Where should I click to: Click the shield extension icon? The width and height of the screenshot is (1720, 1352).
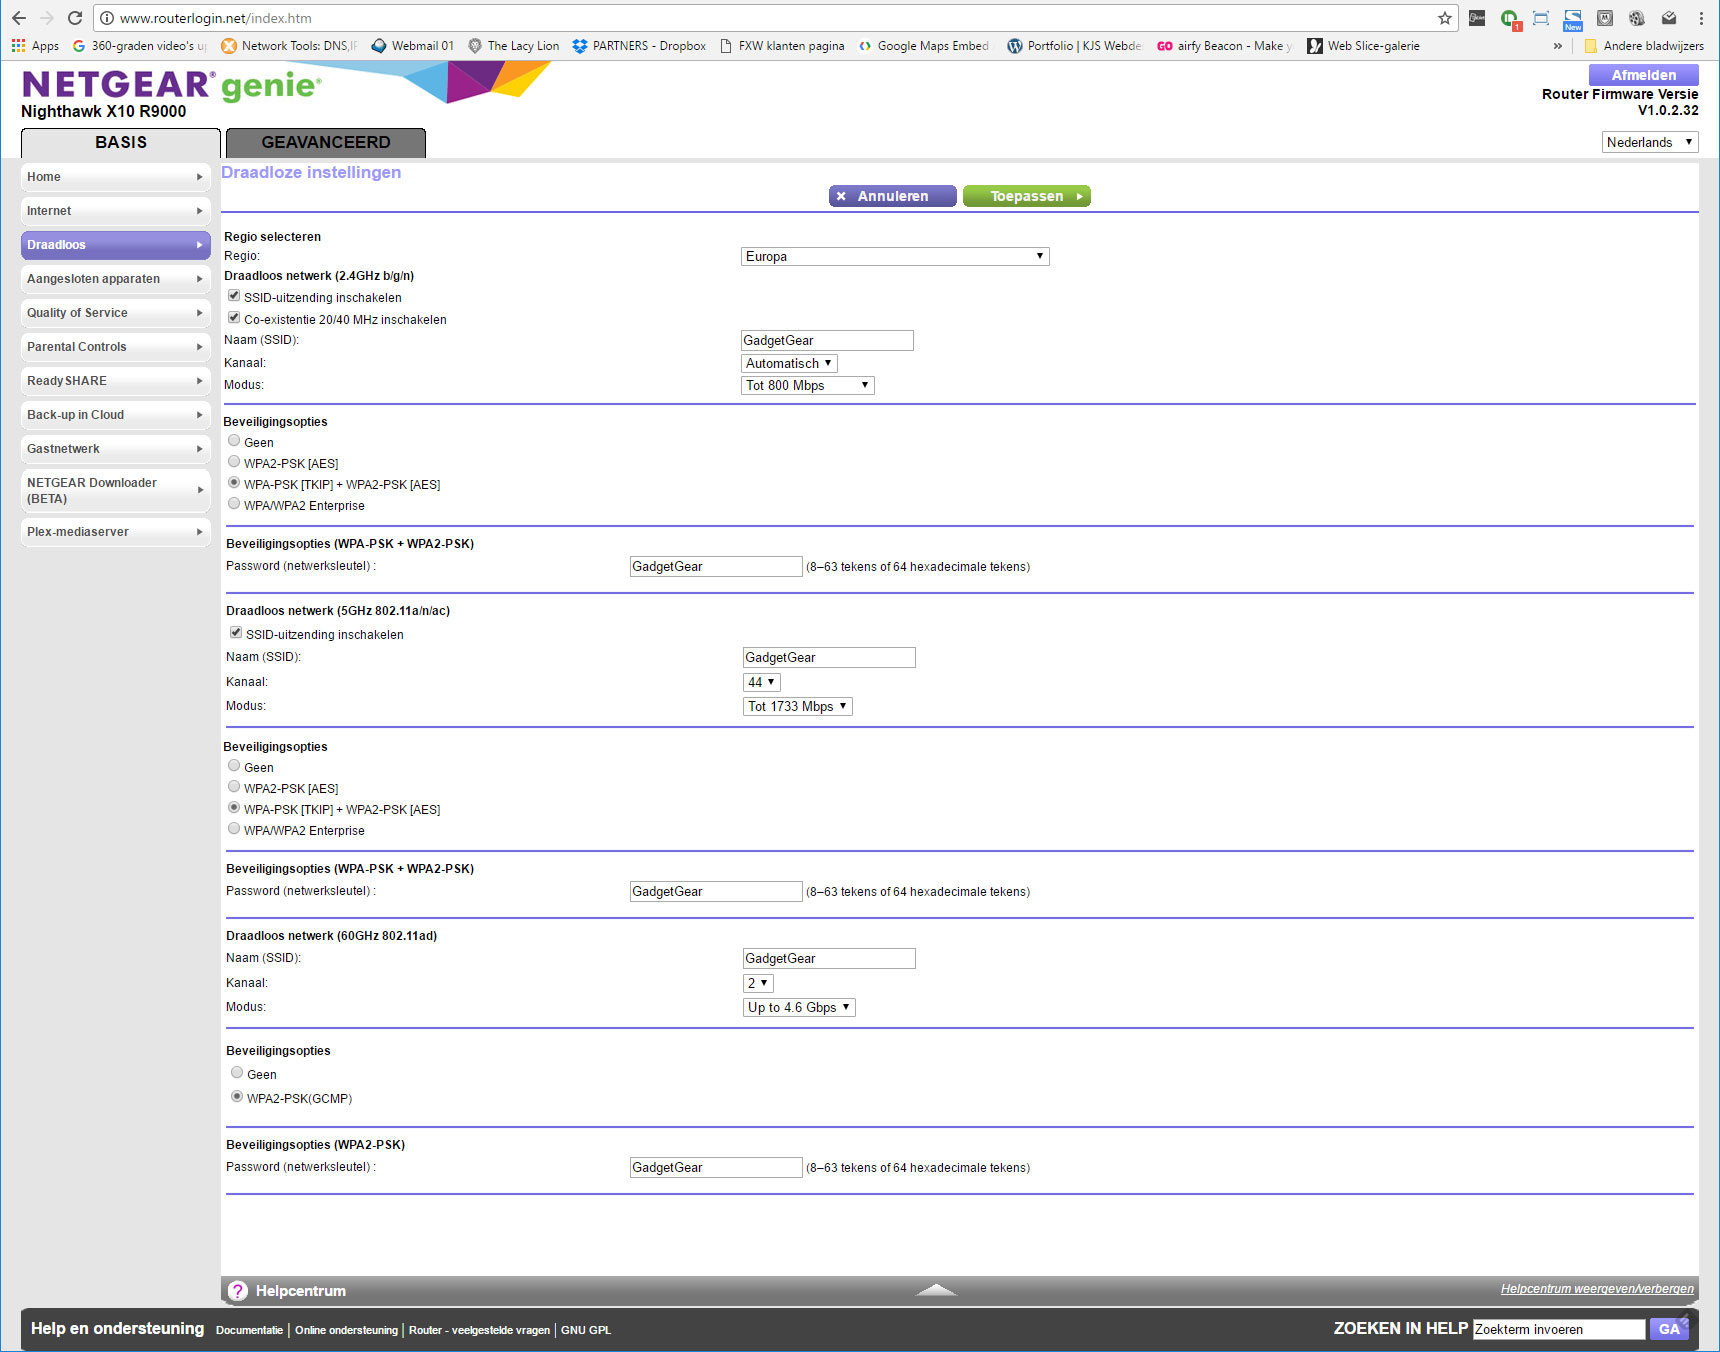pyautogui.click(x=1605, y=18)
